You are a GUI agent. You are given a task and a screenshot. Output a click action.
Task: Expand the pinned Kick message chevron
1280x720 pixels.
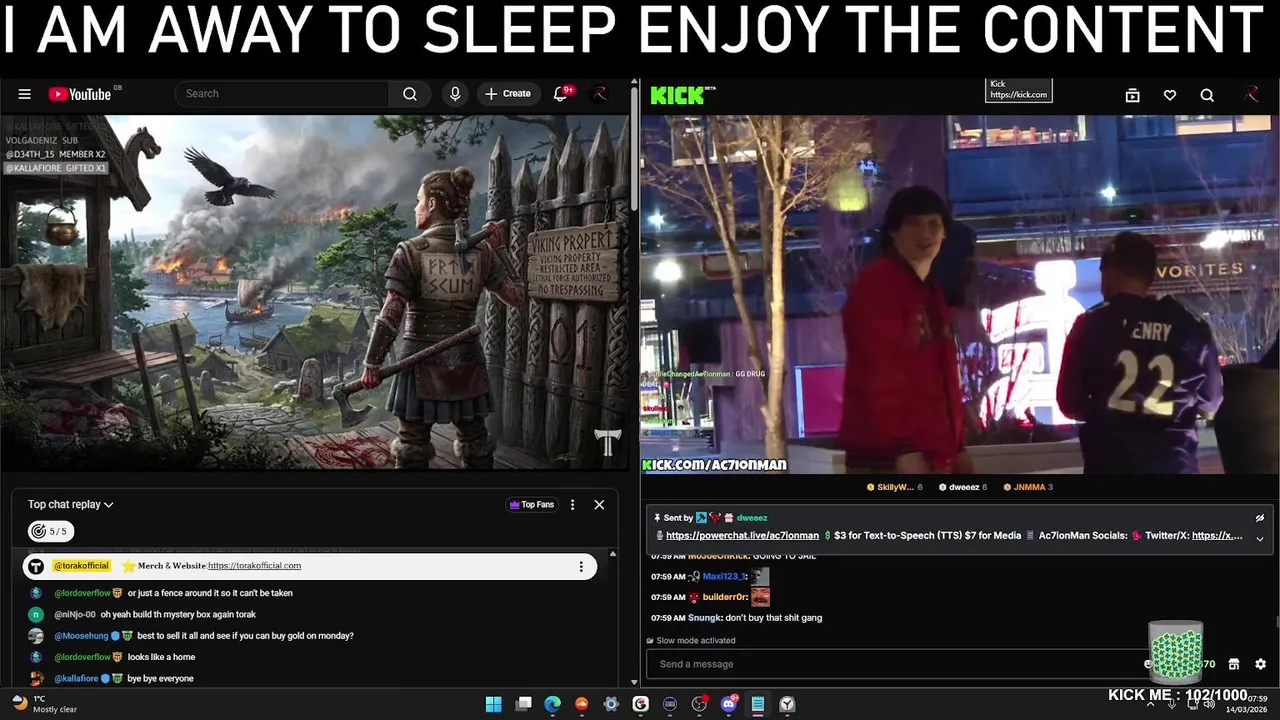point(1260,538)
